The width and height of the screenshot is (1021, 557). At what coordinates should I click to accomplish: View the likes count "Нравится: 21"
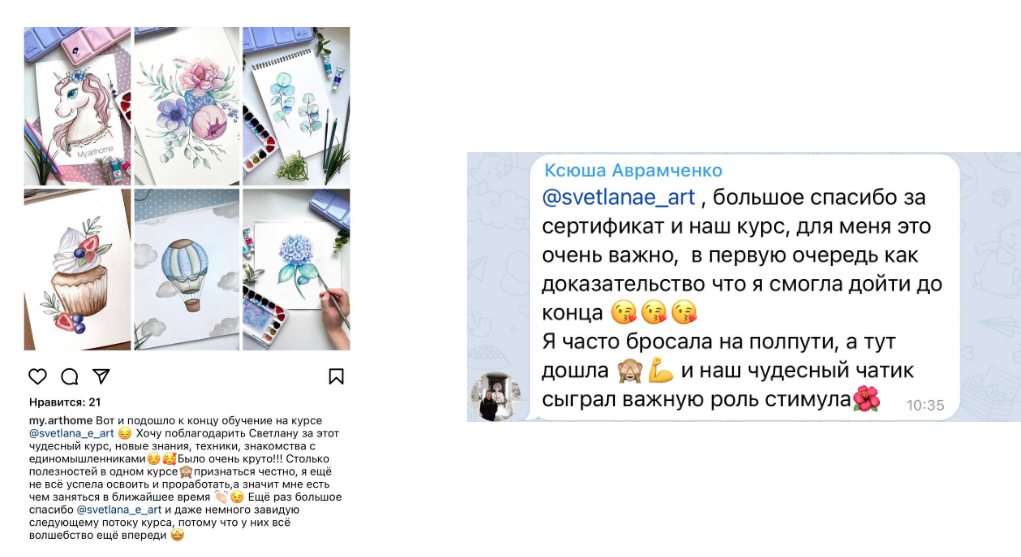pos(65,402)
